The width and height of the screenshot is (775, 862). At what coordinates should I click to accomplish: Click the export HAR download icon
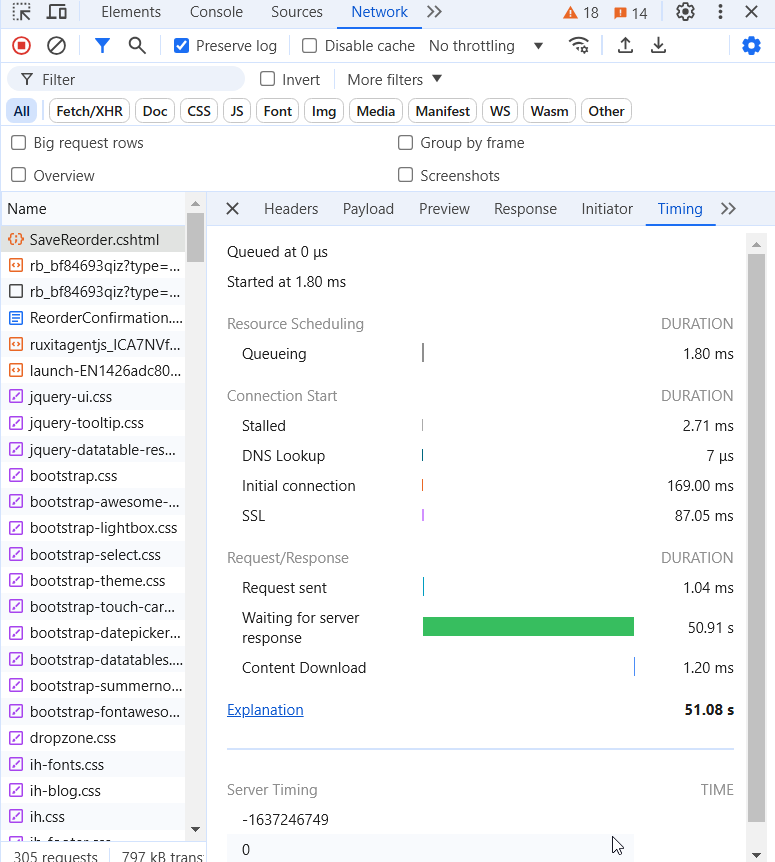[658, 46]
